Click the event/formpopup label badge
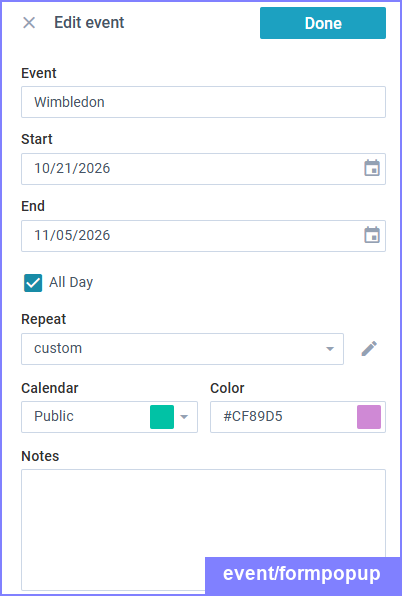 (x=302, y=574)
